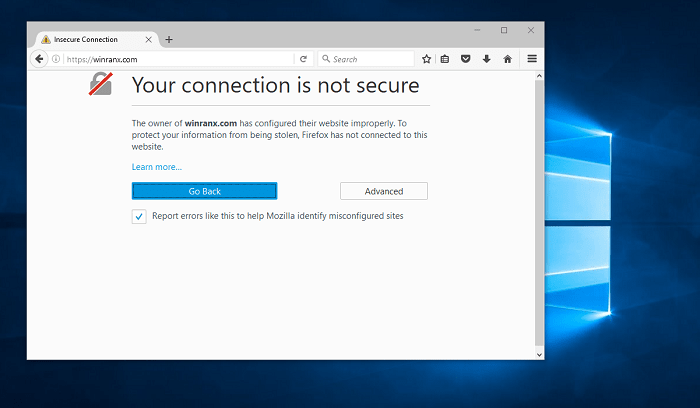700x408 pixels.
Task: Go to the home page icon
Action: coord(508,59)
